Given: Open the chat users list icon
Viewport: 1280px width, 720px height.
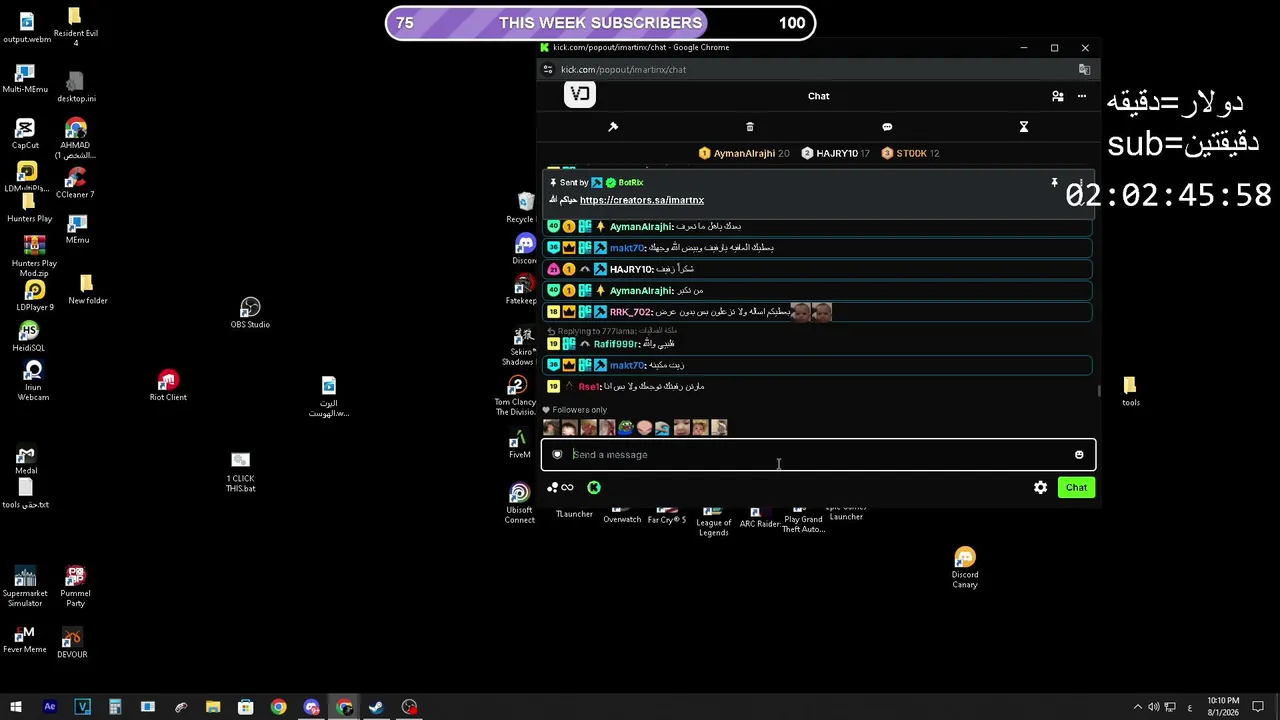Looking at the screenshot, I should point(1058,96).
